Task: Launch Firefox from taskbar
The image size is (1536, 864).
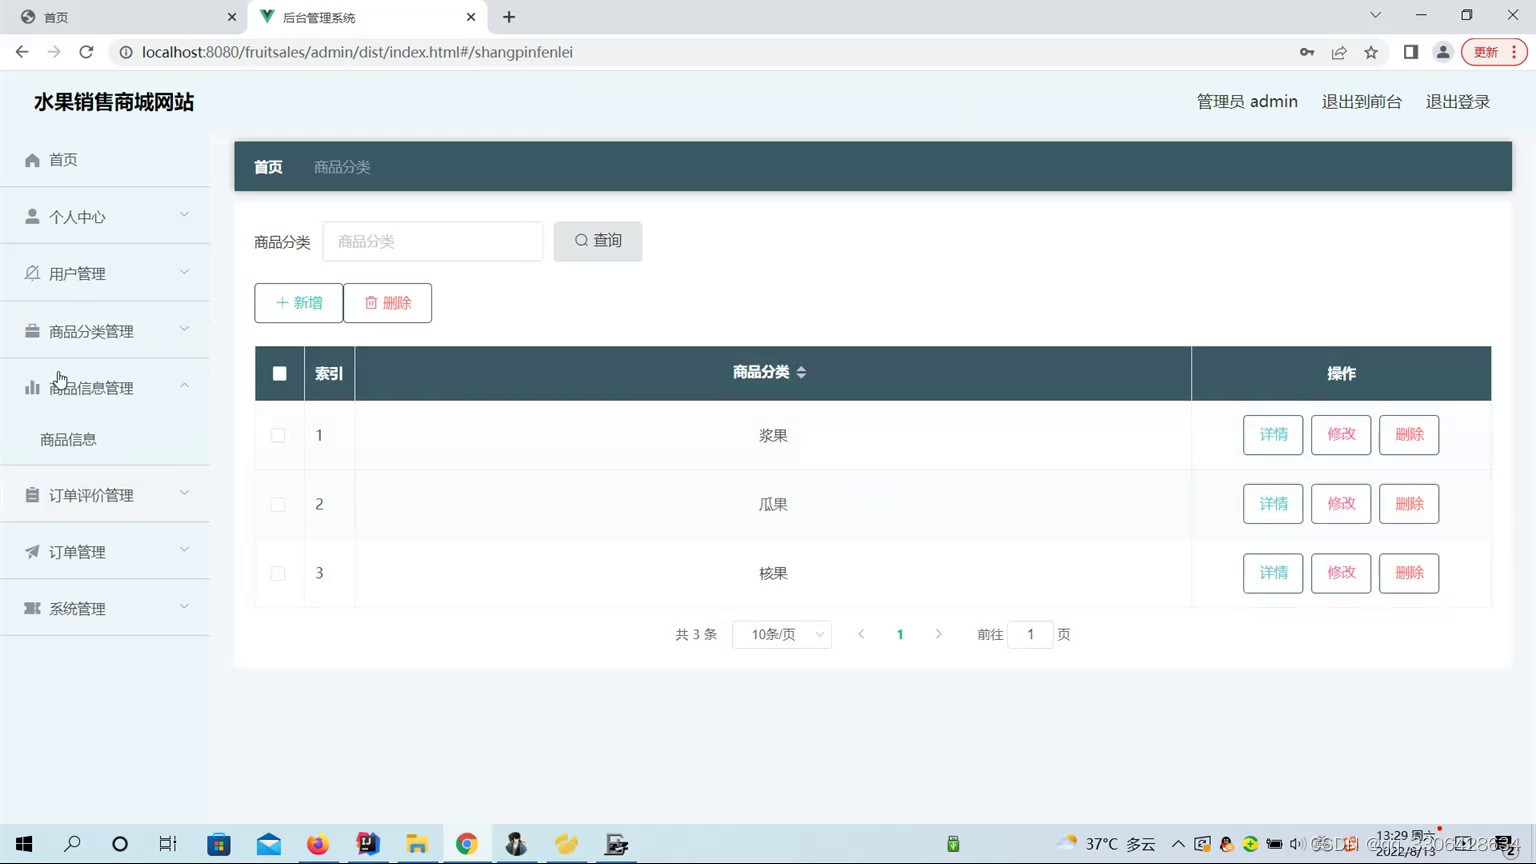Action: click(x=318, y=844)
